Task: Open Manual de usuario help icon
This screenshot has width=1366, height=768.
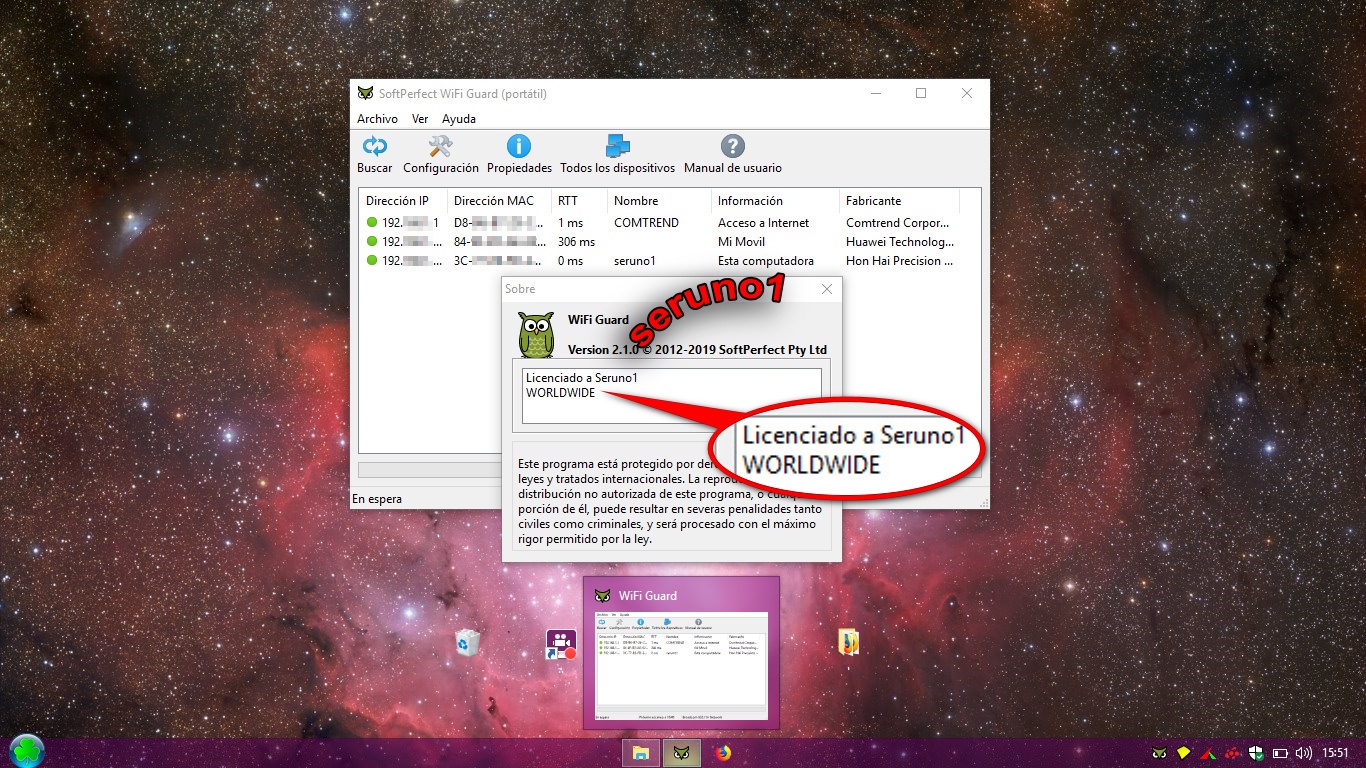Action: point(732,147)
